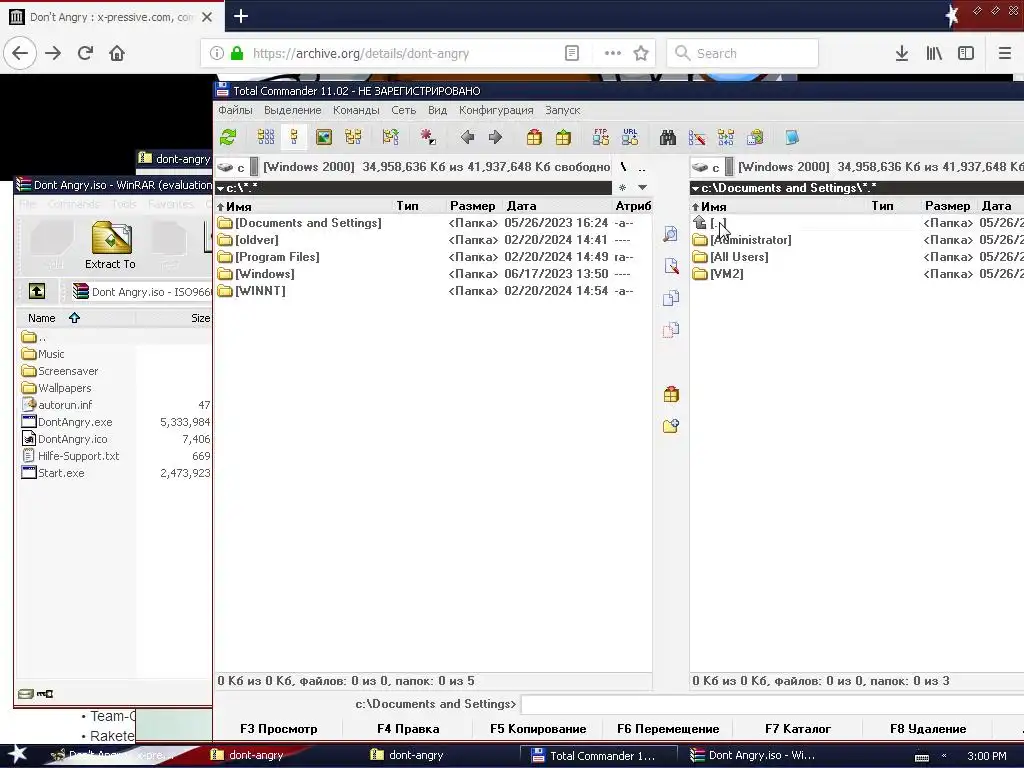Toggle the Firefox sidebar icon
The image size is (1024, 768).
point(966,54)
